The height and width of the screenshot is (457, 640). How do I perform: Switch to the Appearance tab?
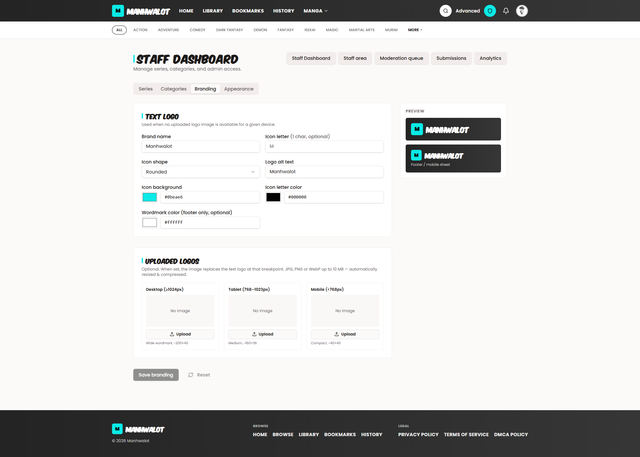click(x=239, y=89)
